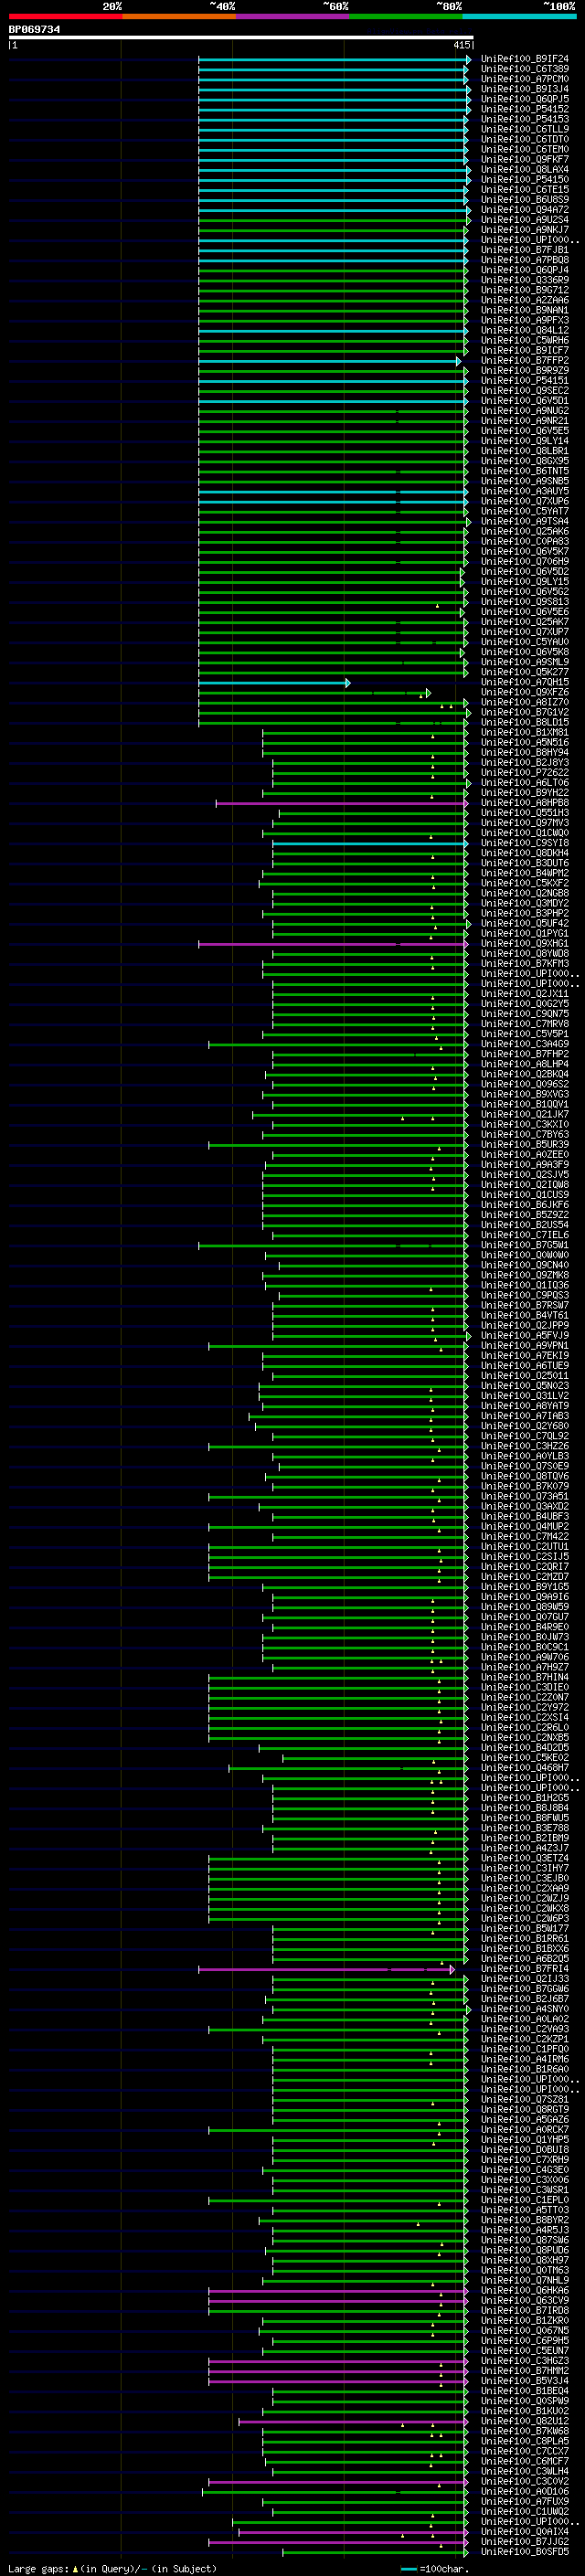Open the UniRef100_B7FJB1 entry

(524, 250)
